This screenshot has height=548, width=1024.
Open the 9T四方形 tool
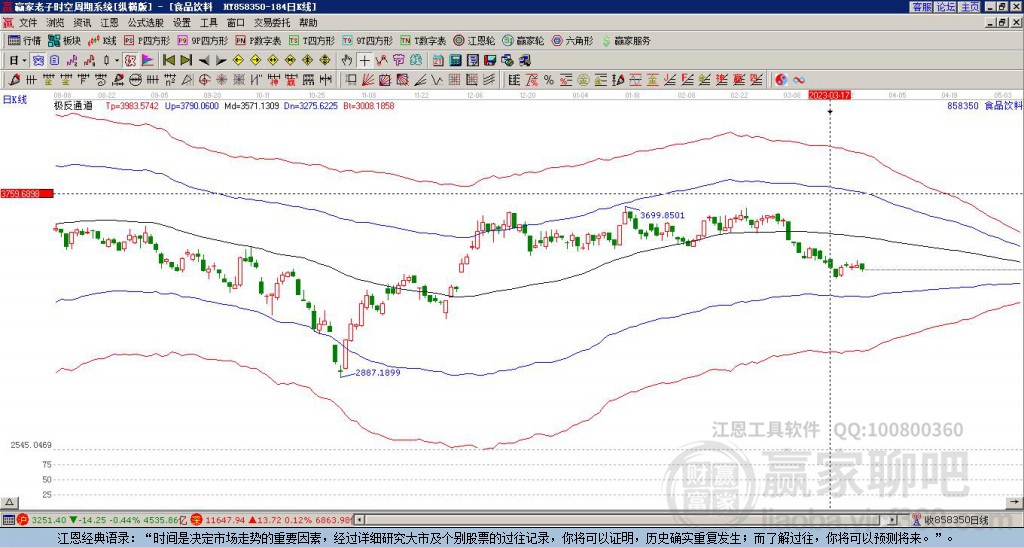[x=368, y=40]
